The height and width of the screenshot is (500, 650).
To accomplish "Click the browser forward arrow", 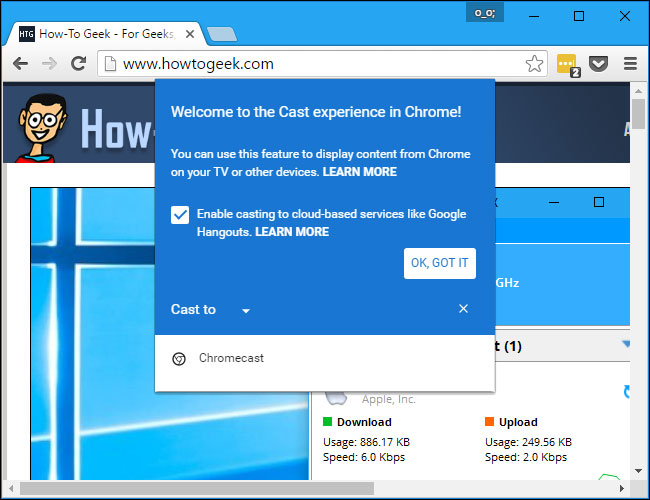I will tap(49, 64).
